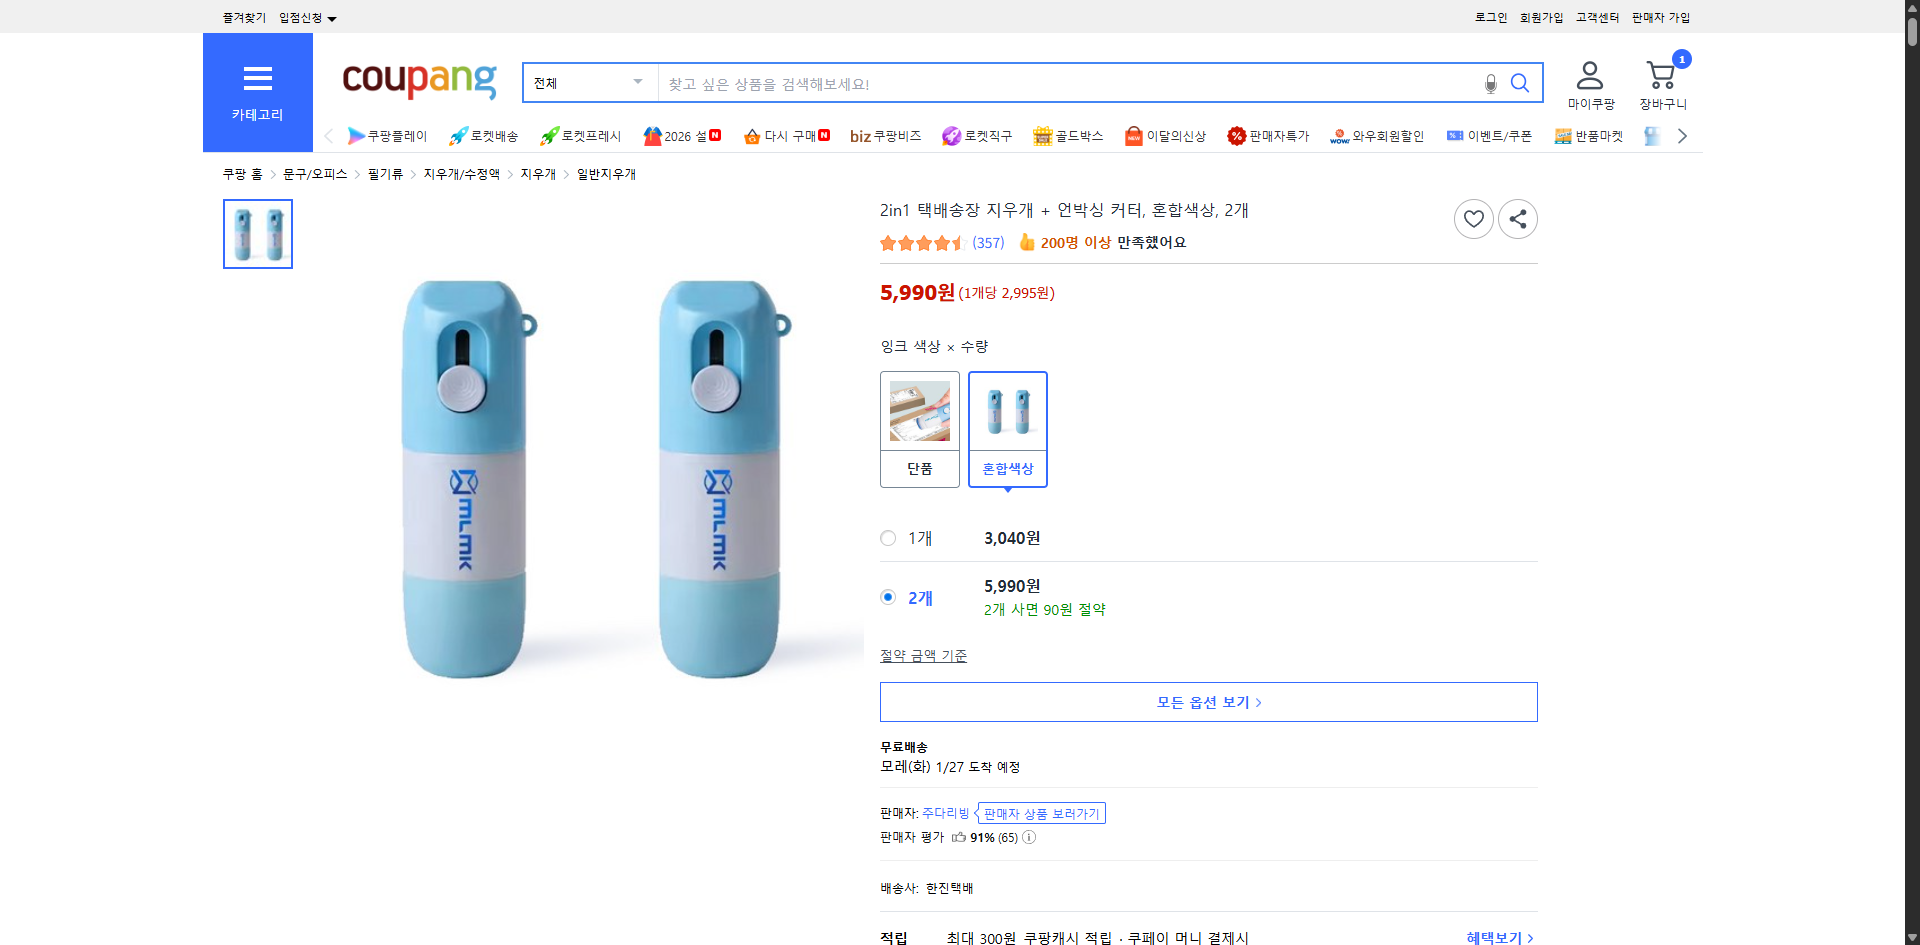Click the right chevron for more categories
The image size is (1920, 945).
[x=1682, y=135]
